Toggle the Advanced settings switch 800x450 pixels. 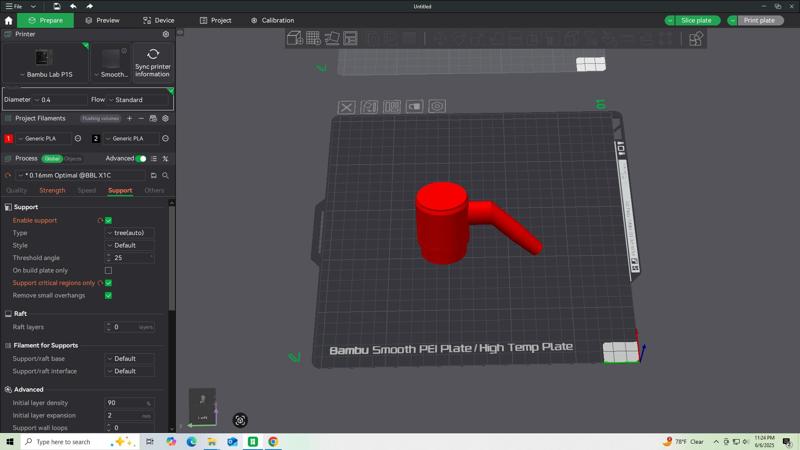pos(141,158)
